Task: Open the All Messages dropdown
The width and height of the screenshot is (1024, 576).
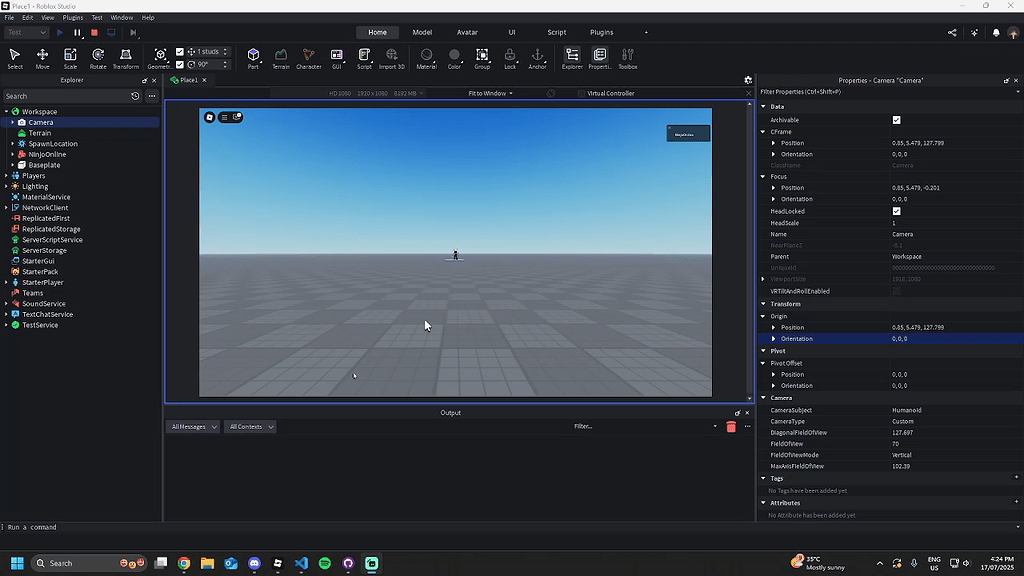Action: tap(192, 426)
